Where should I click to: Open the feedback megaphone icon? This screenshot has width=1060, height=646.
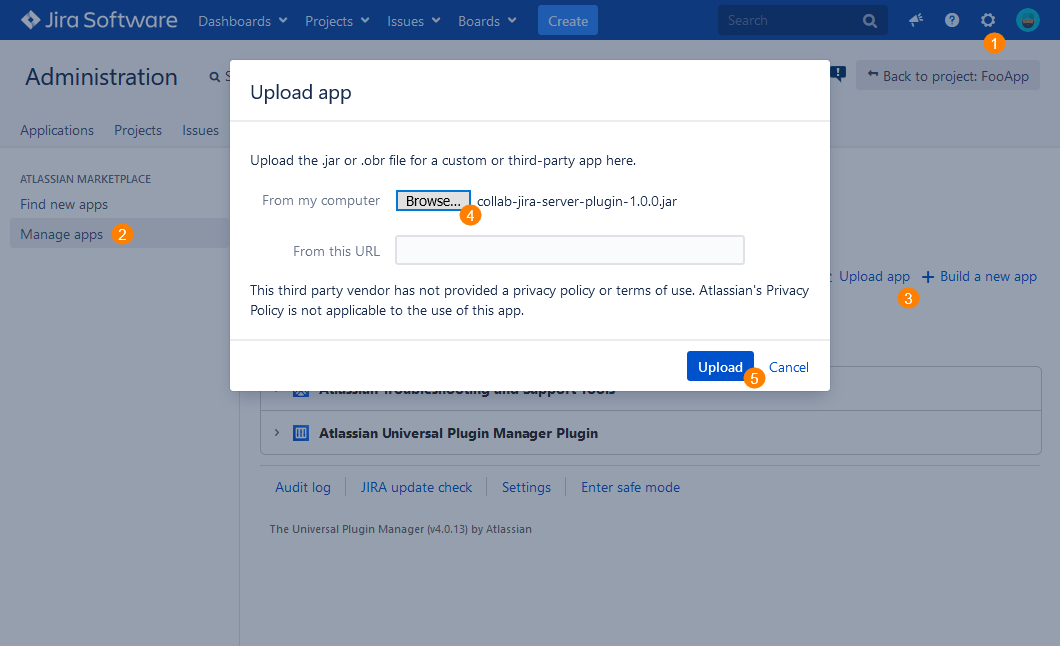pos(915,20)
